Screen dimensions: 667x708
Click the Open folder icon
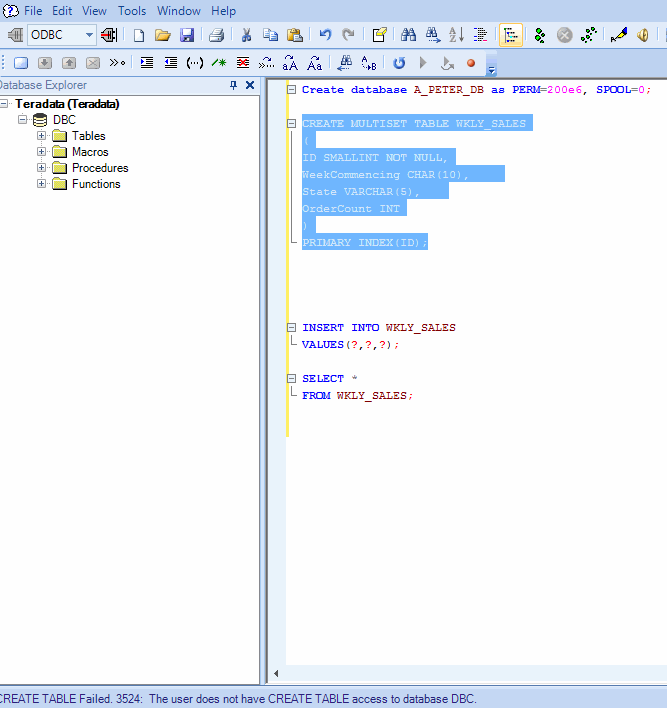162,35
